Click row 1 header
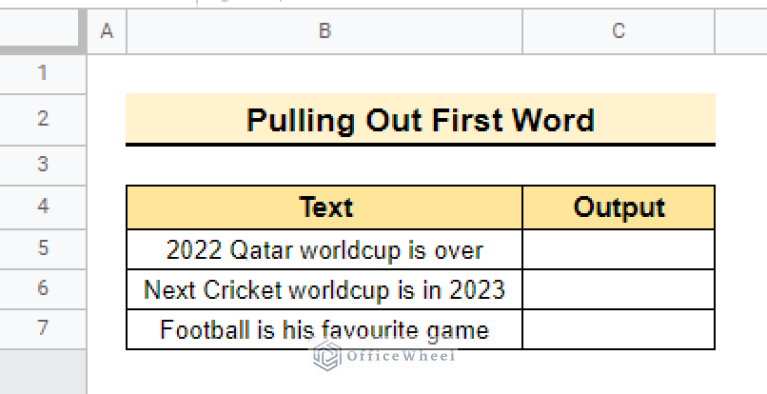 43,74
